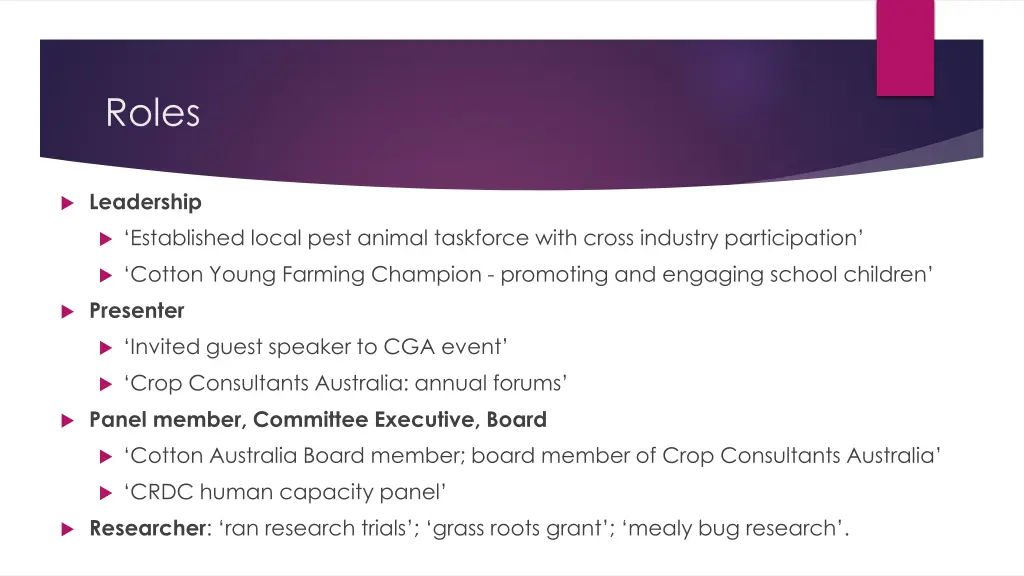This screenshot has height=576, width=1024.
Task: Click the arrow bullet beside Researcher
Action: tap(67, 529)
